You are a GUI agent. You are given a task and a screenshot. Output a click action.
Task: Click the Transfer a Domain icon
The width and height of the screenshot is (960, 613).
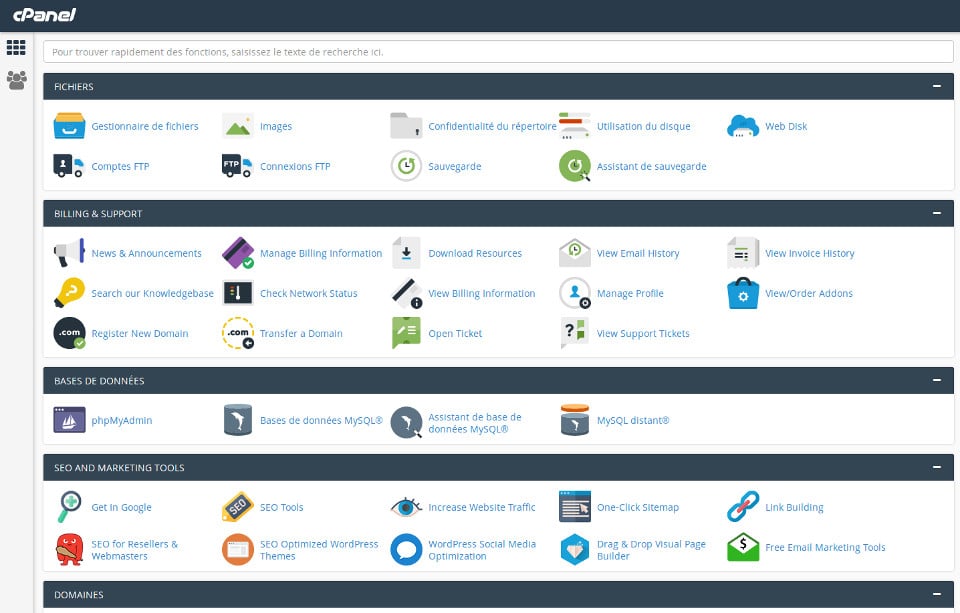(238, 333)
